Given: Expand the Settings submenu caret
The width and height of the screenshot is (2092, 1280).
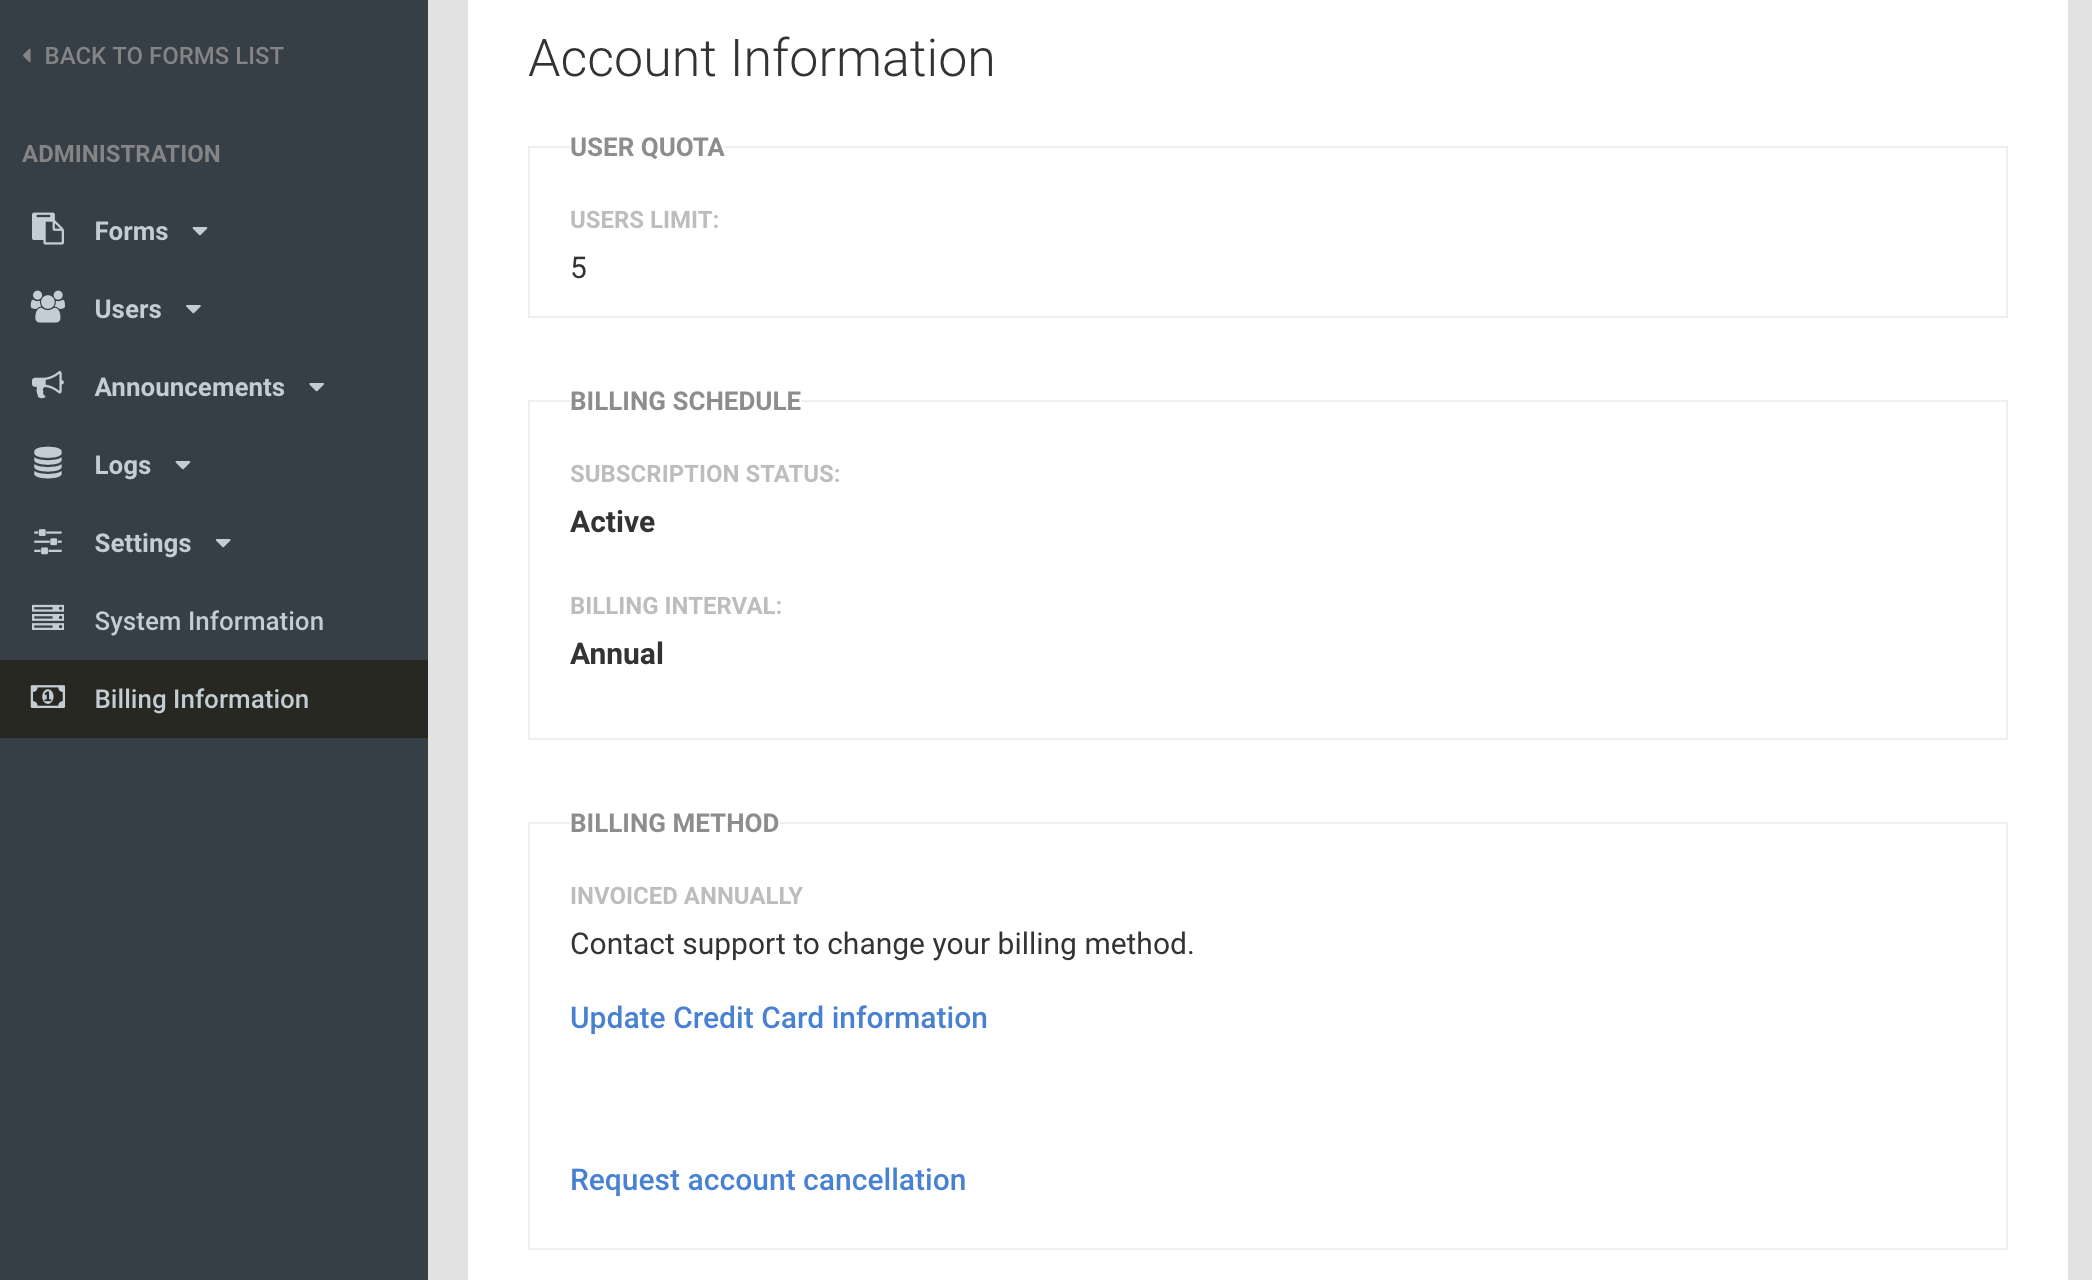Looking at the screenshot, I should click(x=223, y=543).
